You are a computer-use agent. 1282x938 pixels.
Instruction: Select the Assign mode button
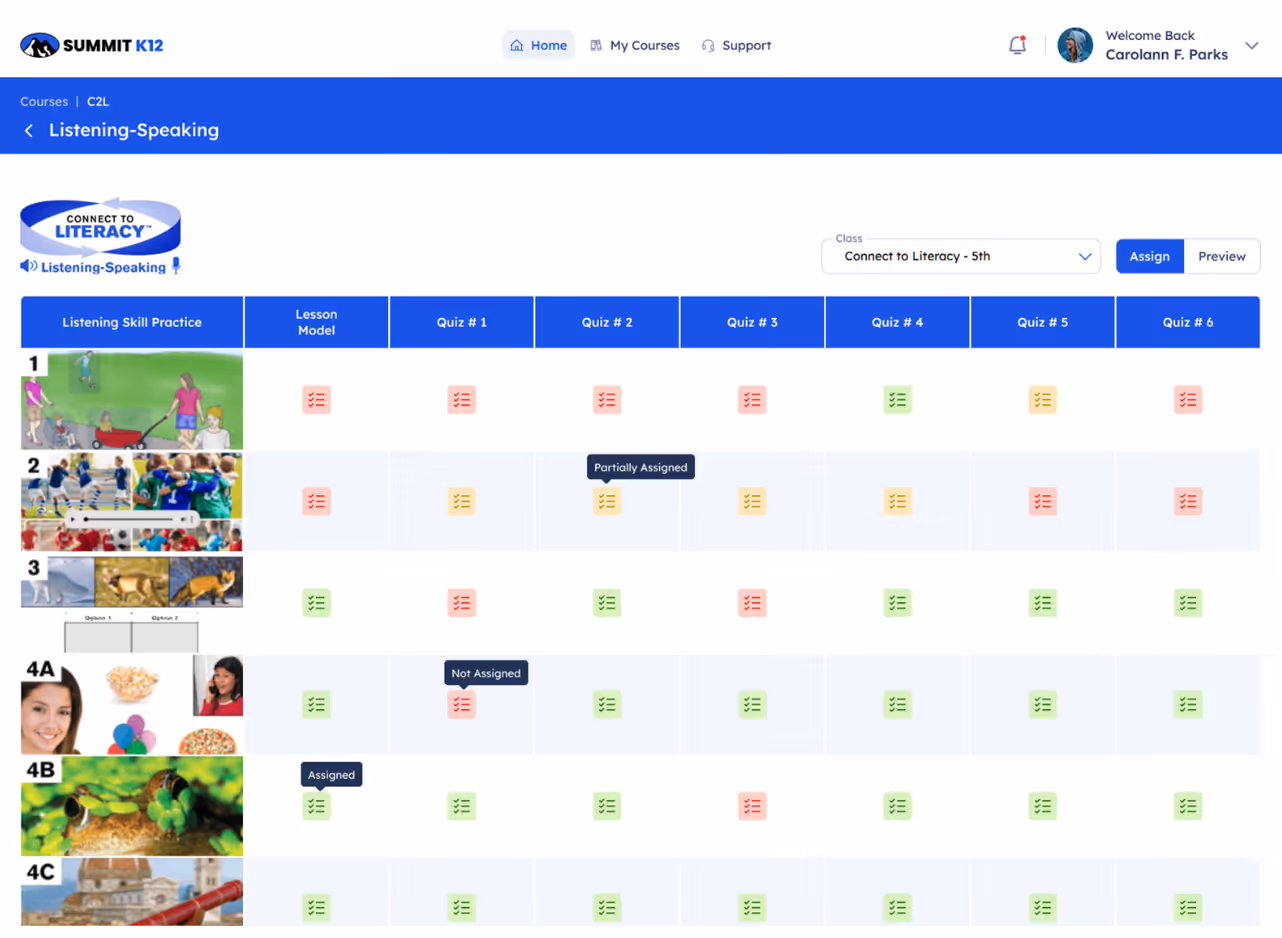pyautogui.click(x=1150, y=256)
